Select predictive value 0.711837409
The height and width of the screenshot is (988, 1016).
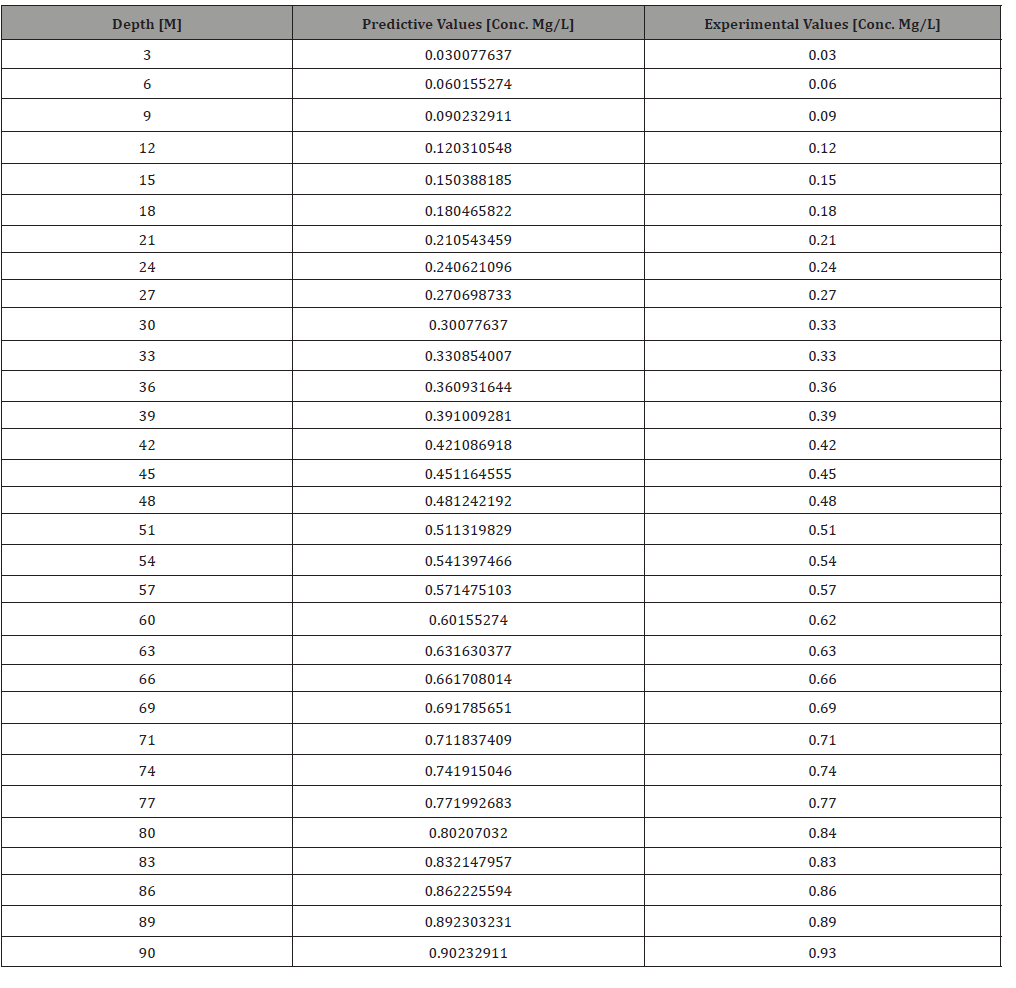(x=468, y=740)
